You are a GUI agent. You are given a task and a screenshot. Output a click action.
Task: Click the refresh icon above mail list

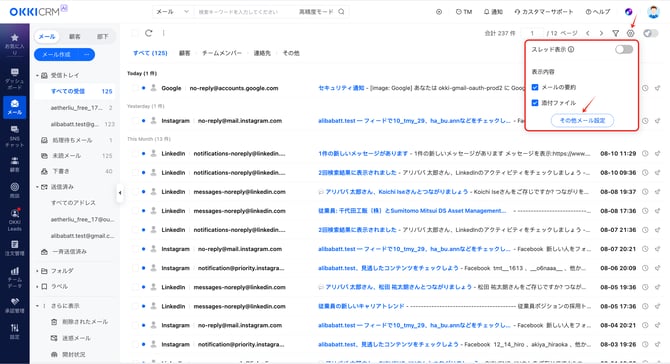coord(149,33)
